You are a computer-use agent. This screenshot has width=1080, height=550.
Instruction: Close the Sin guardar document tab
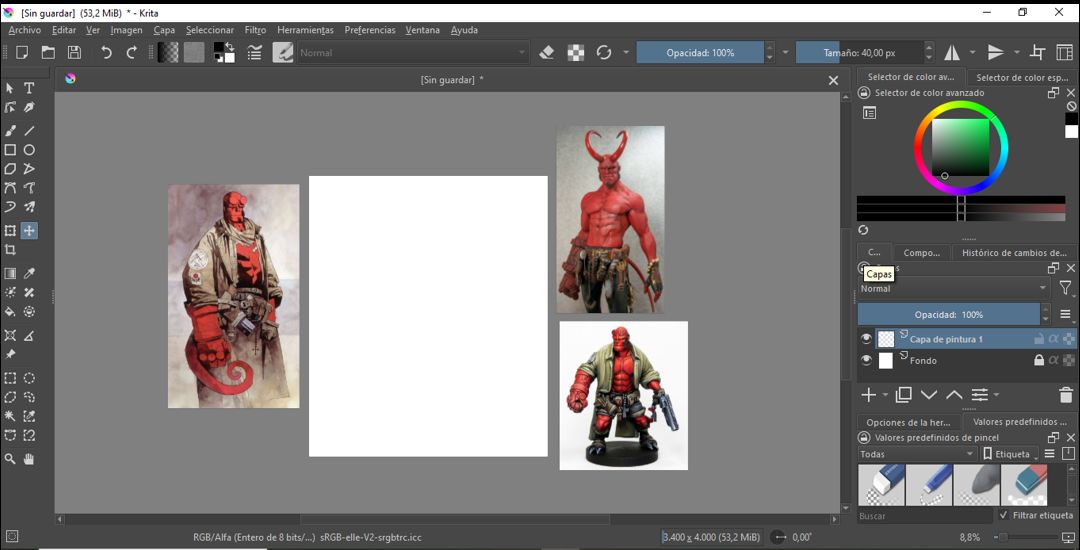[x=833, y=81]
